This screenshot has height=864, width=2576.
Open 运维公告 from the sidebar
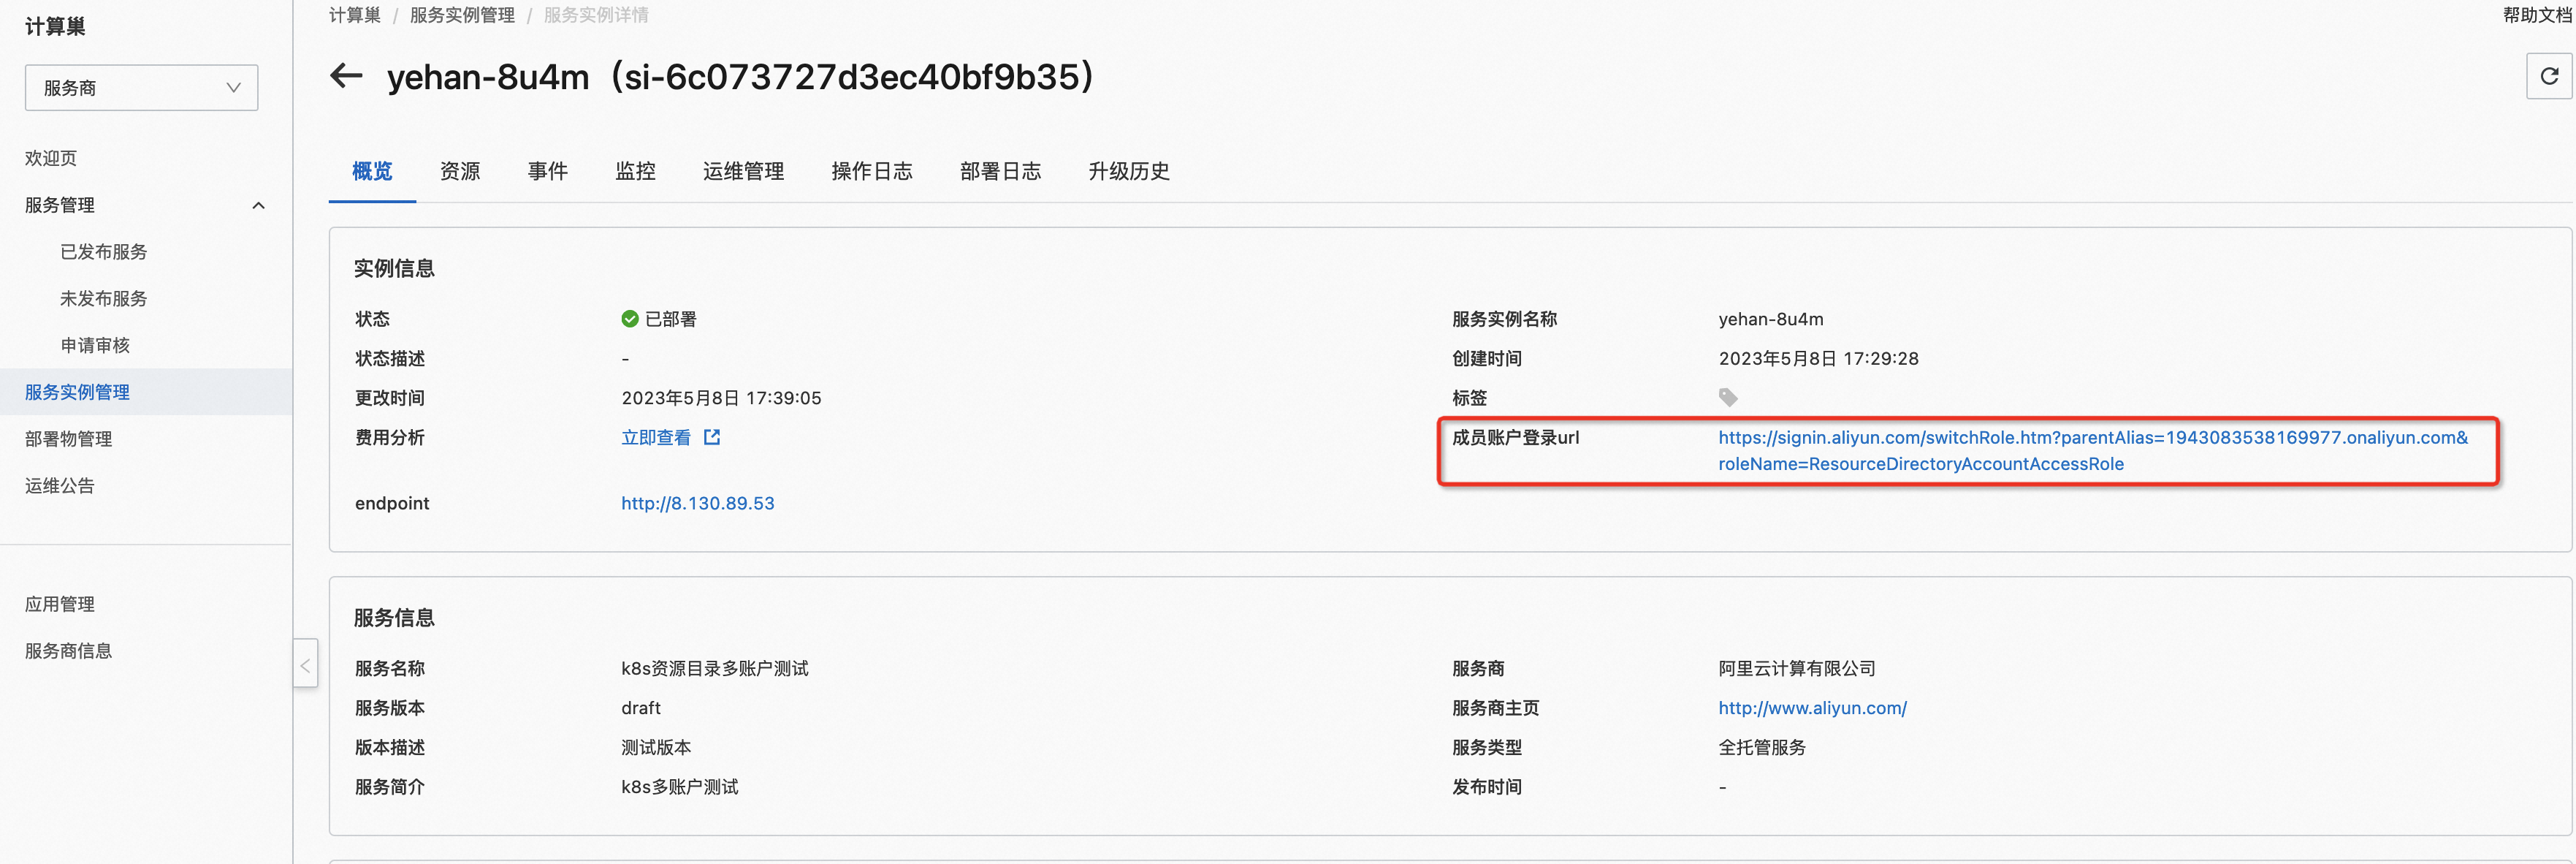tap(58, 485)
